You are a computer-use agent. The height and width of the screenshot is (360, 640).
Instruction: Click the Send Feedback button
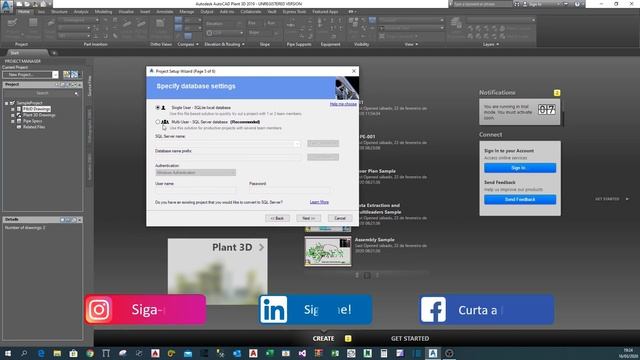coord(520,200)
